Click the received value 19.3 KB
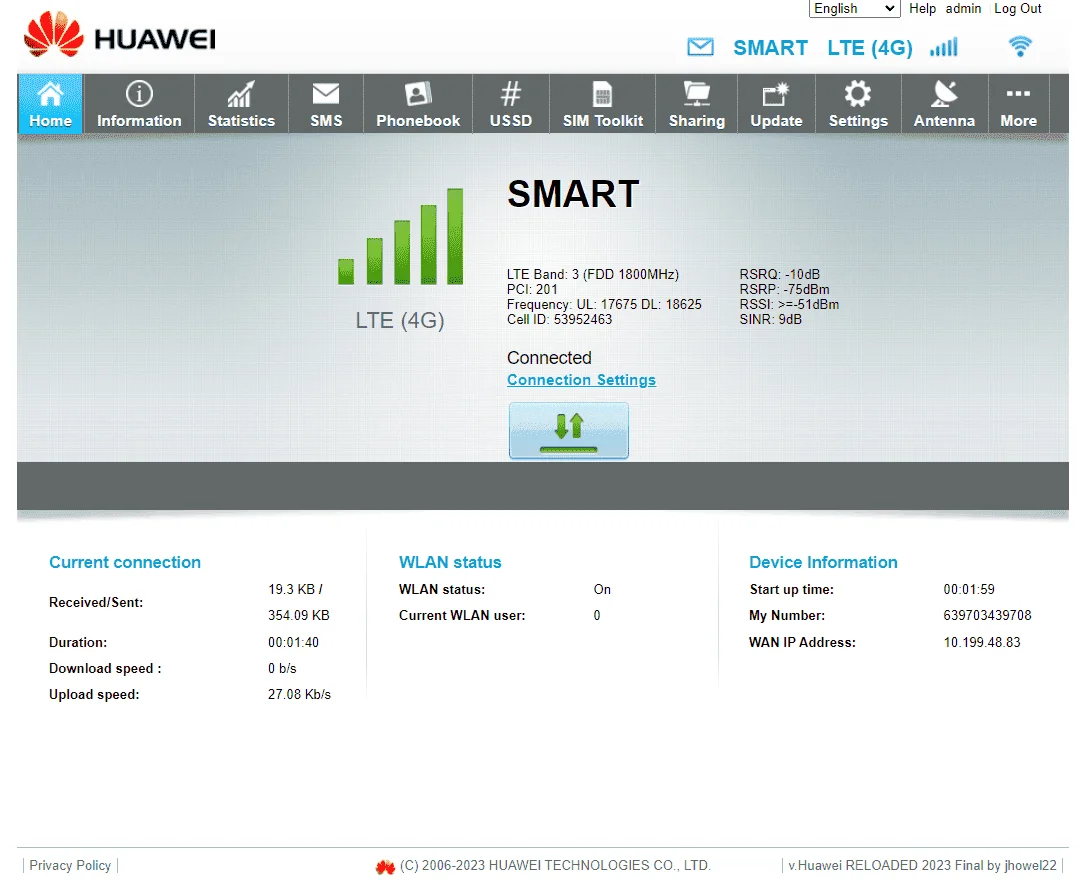This screenshot has width=1081, height=887. click(x=291, y=589)
